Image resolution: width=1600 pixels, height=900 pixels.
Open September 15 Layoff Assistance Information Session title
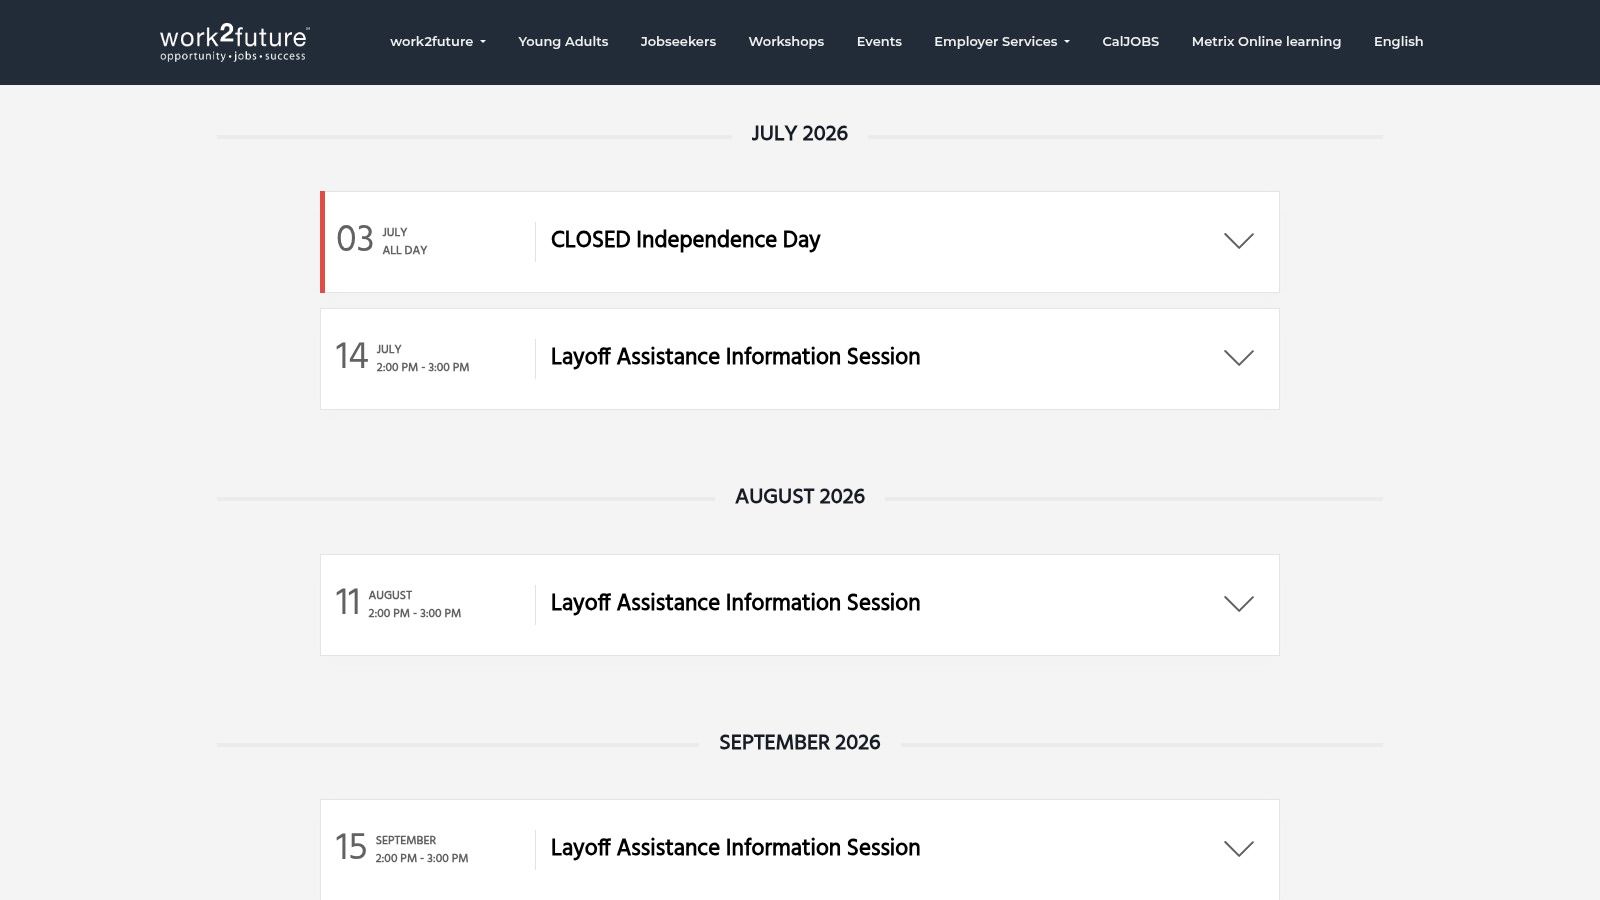[735, 848]
